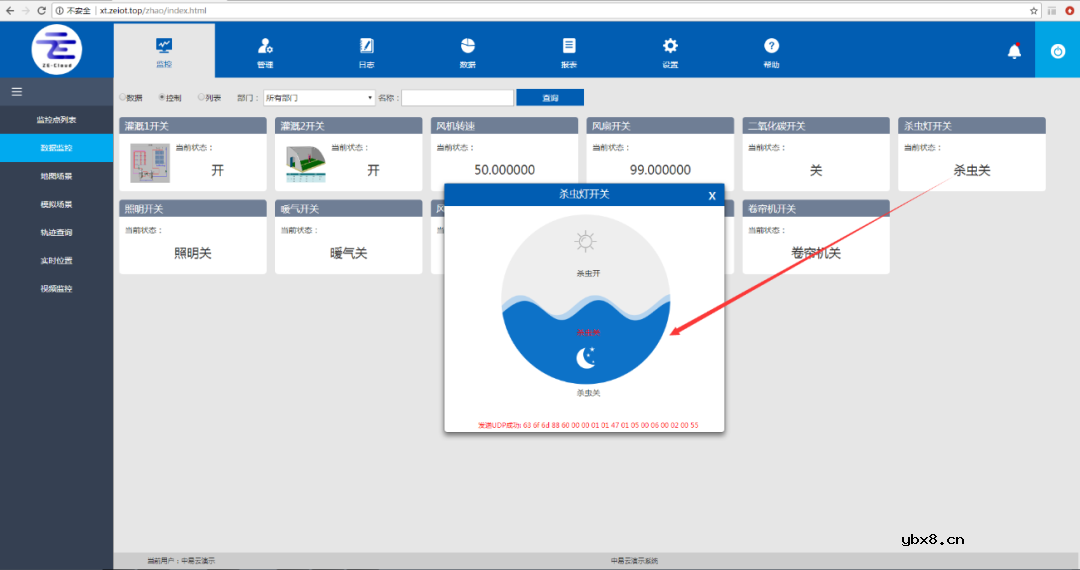Screen dimensions: 1080x570
Task: Click the 查询 search button
Action: coord(549,98)
